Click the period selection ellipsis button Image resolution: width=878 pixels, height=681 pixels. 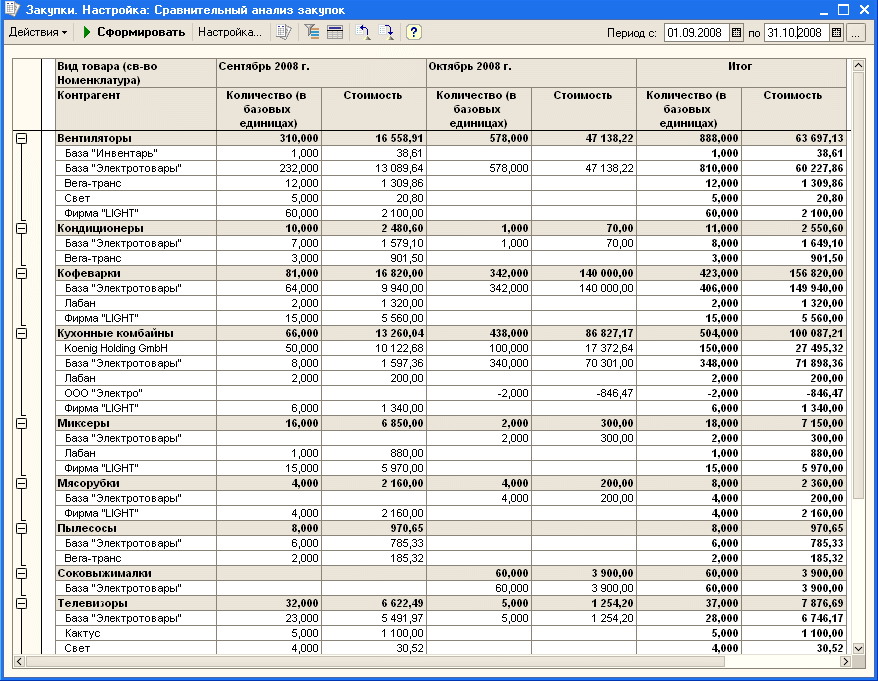(x=856, y=33)
